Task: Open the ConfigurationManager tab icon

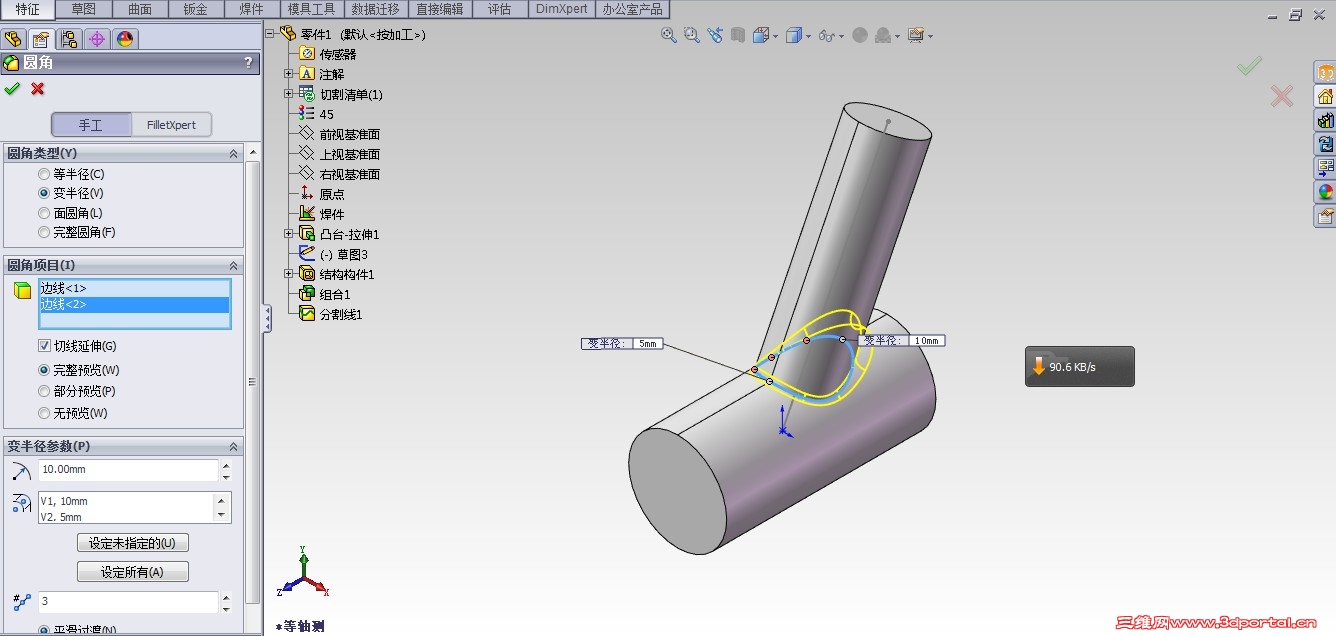Action: click(69, 39)
